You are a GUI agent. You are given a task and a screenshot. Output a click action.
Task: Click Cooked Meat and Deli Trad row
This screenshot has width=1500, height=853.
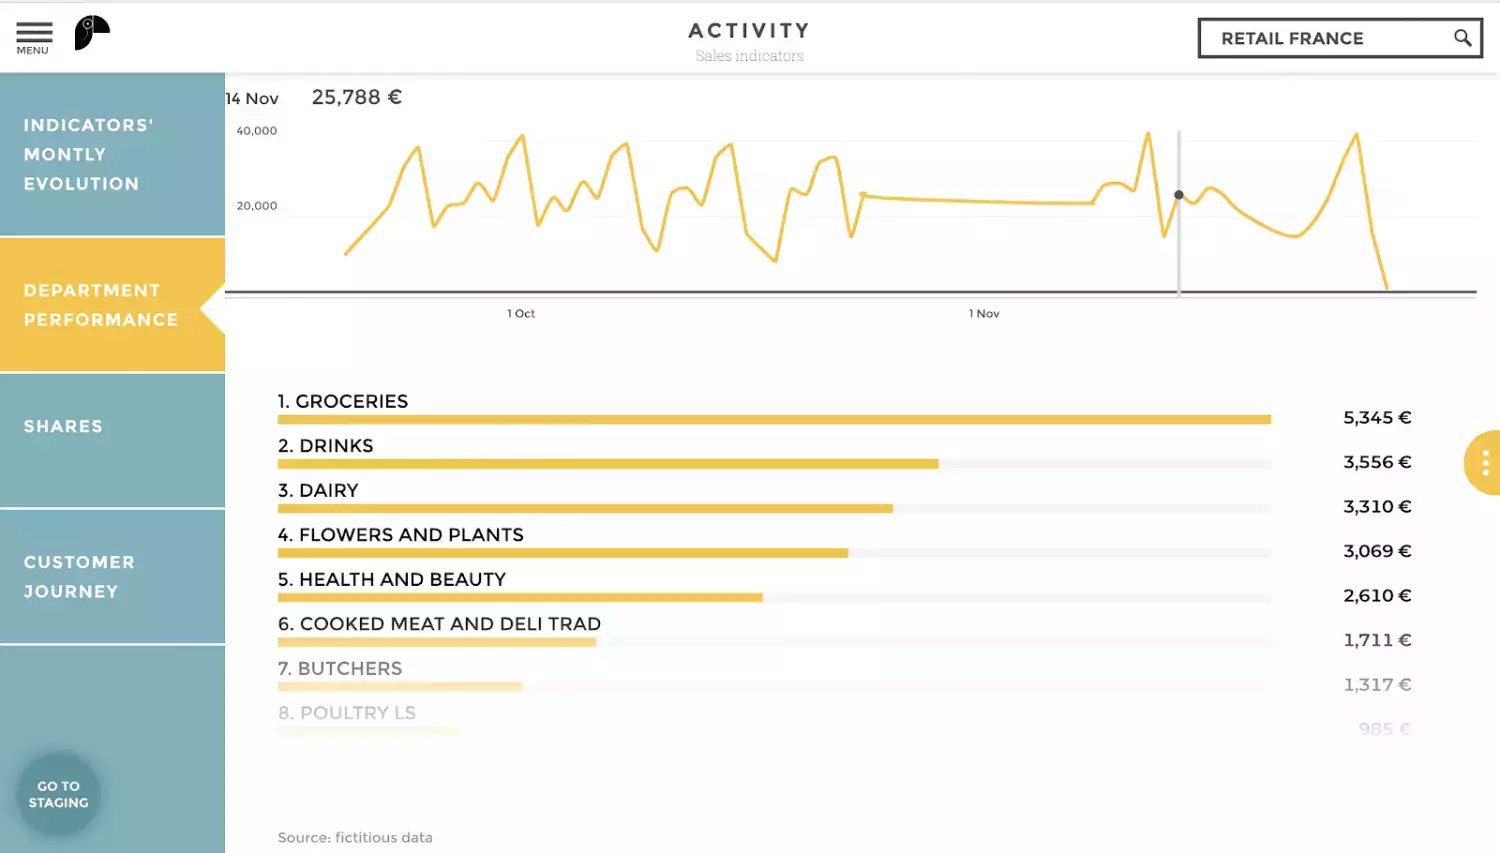(439, 624)
